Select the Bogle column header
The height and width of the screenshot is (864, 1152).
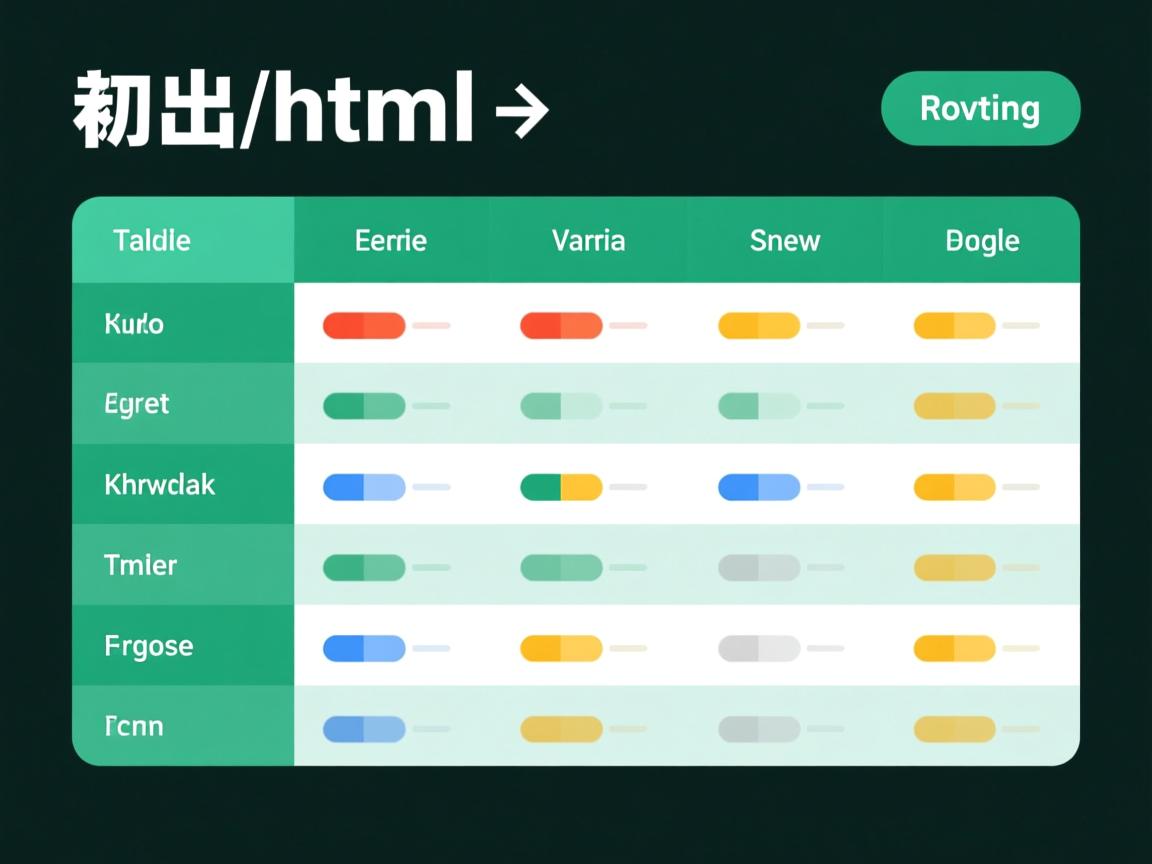pyautogui.click(x=982, y=240)
